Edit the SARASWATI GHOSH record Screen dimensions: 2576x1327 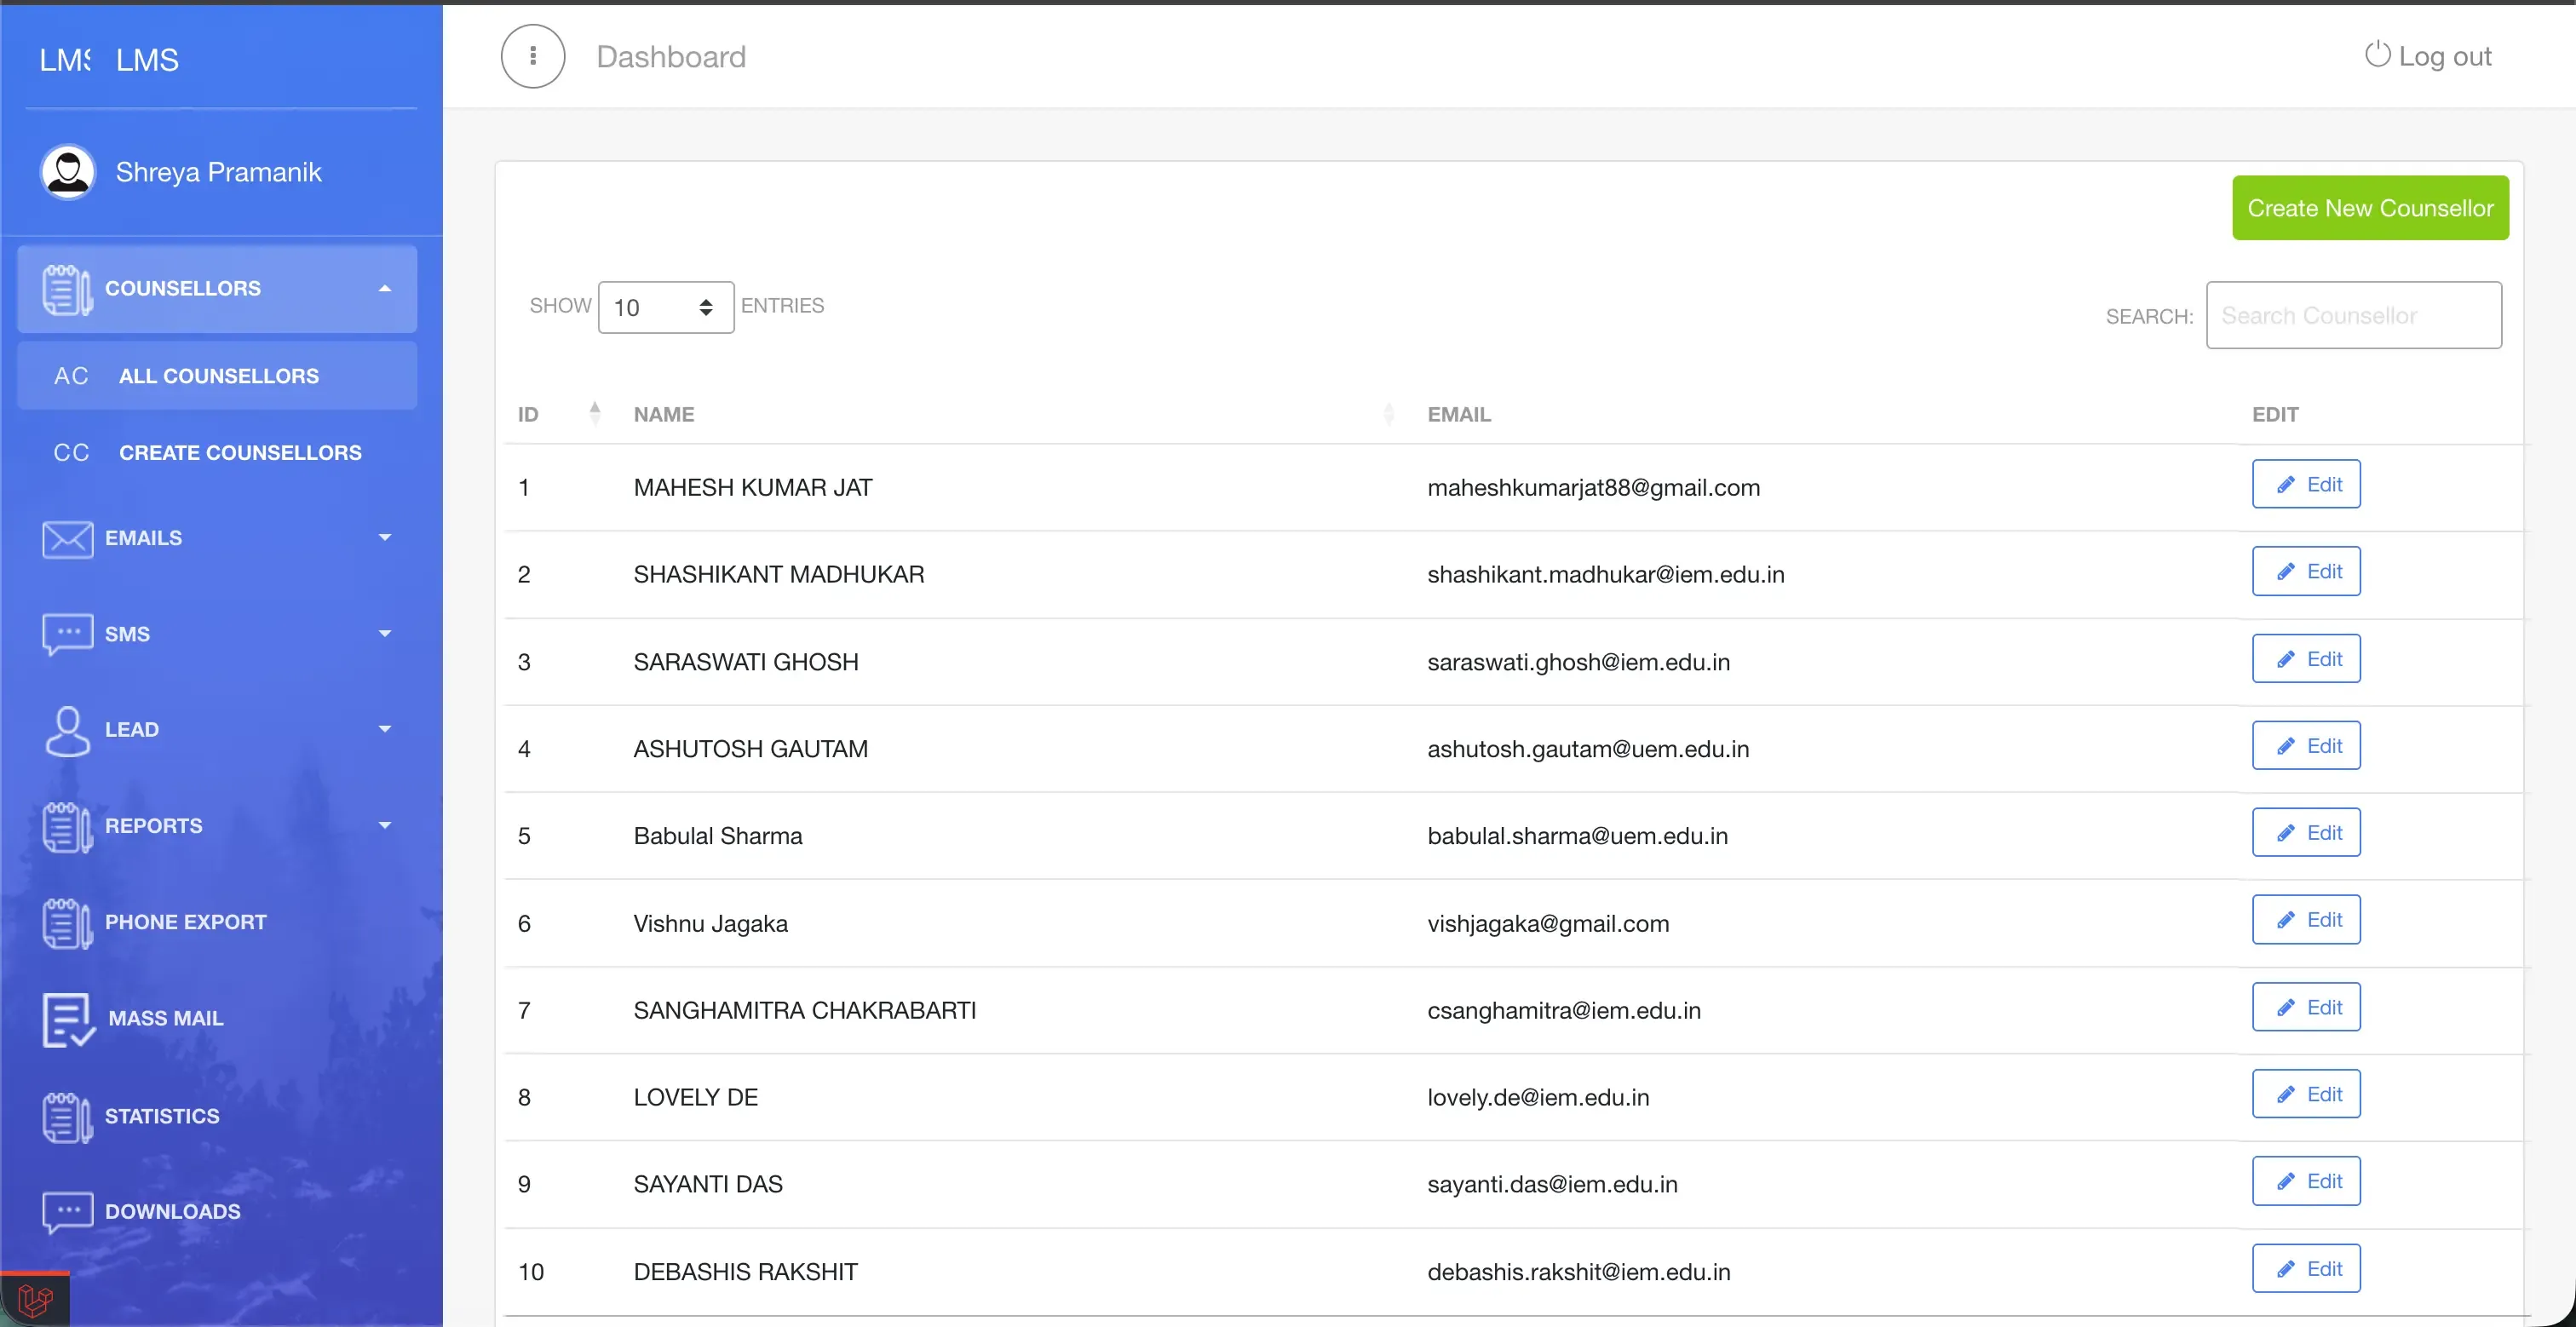(x=2305, y=658)
